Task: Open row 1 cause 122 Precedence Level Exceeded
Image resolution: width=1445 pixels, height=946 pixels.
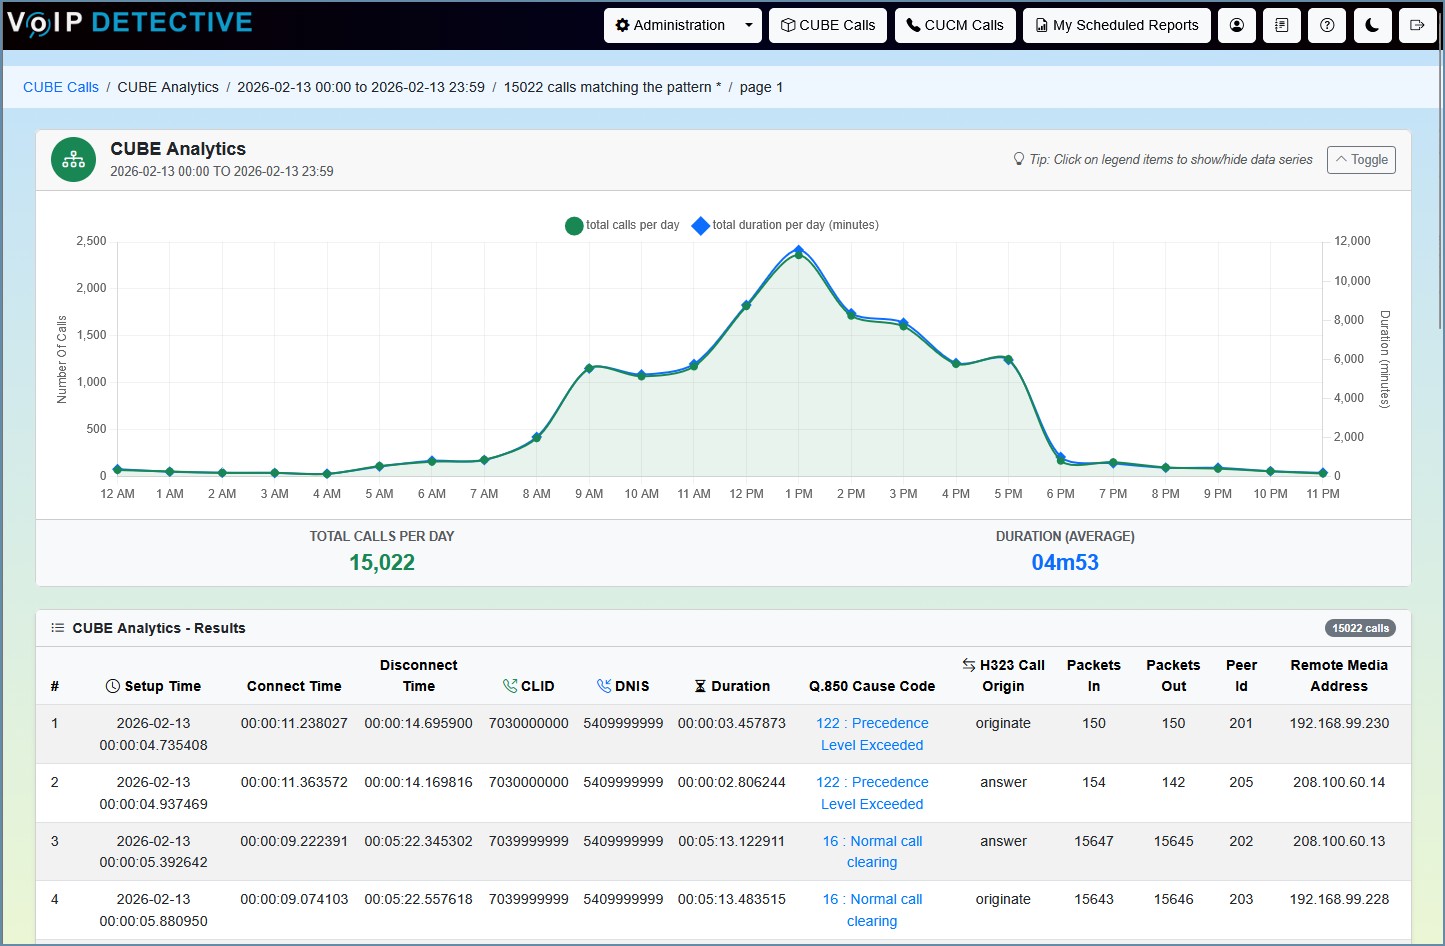Action: [x=872, y=734]
